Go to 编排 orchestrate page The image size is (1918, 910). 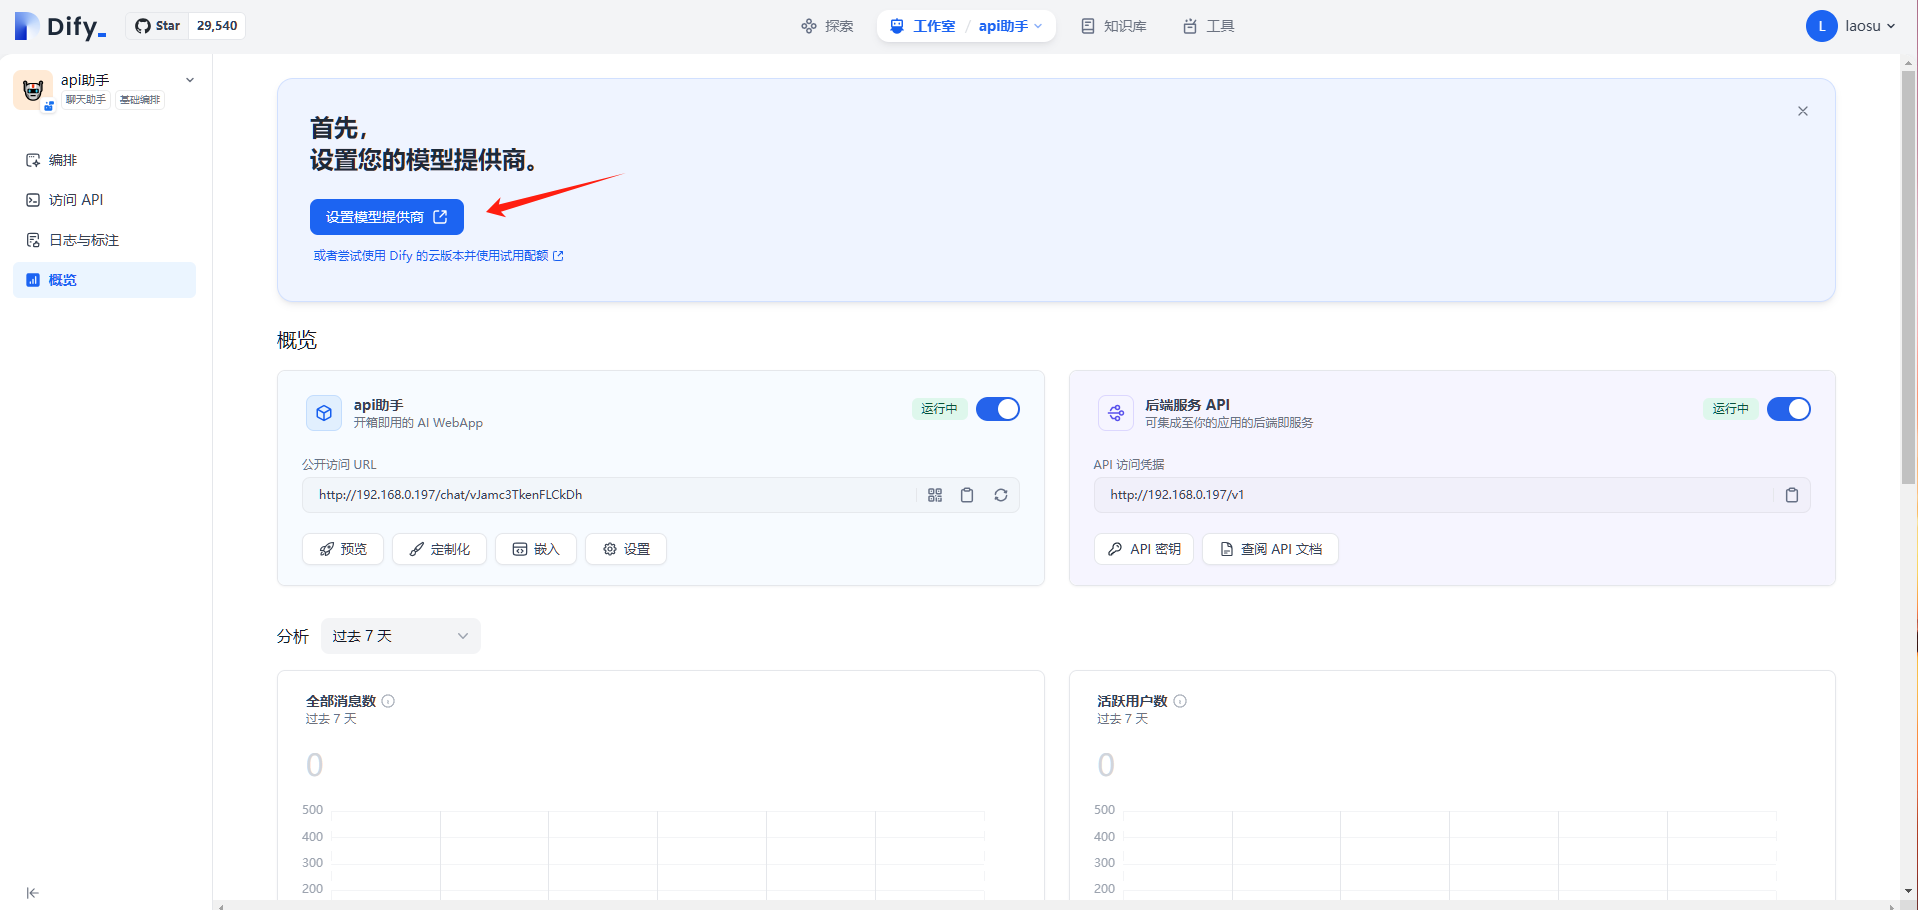104,160
